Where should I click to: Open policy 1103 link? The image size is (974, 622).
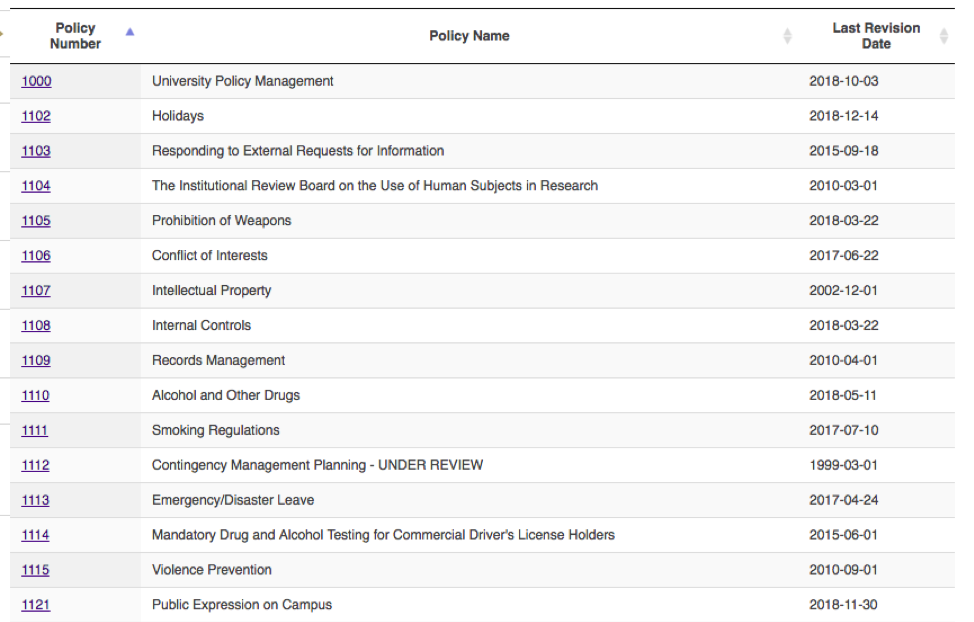pos(36,150)
